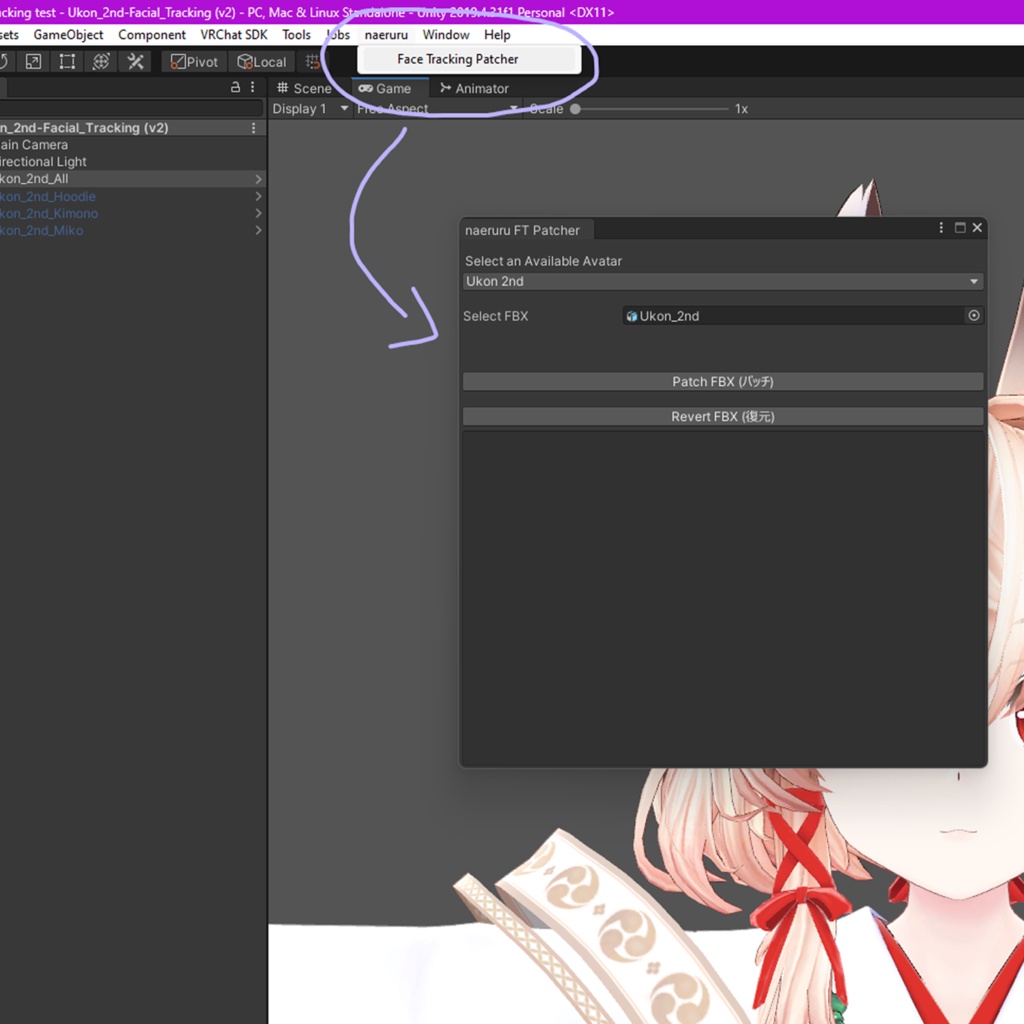Open the Select an Available Avatar dropdown
1024x1024 pixels.
(722, 281)
